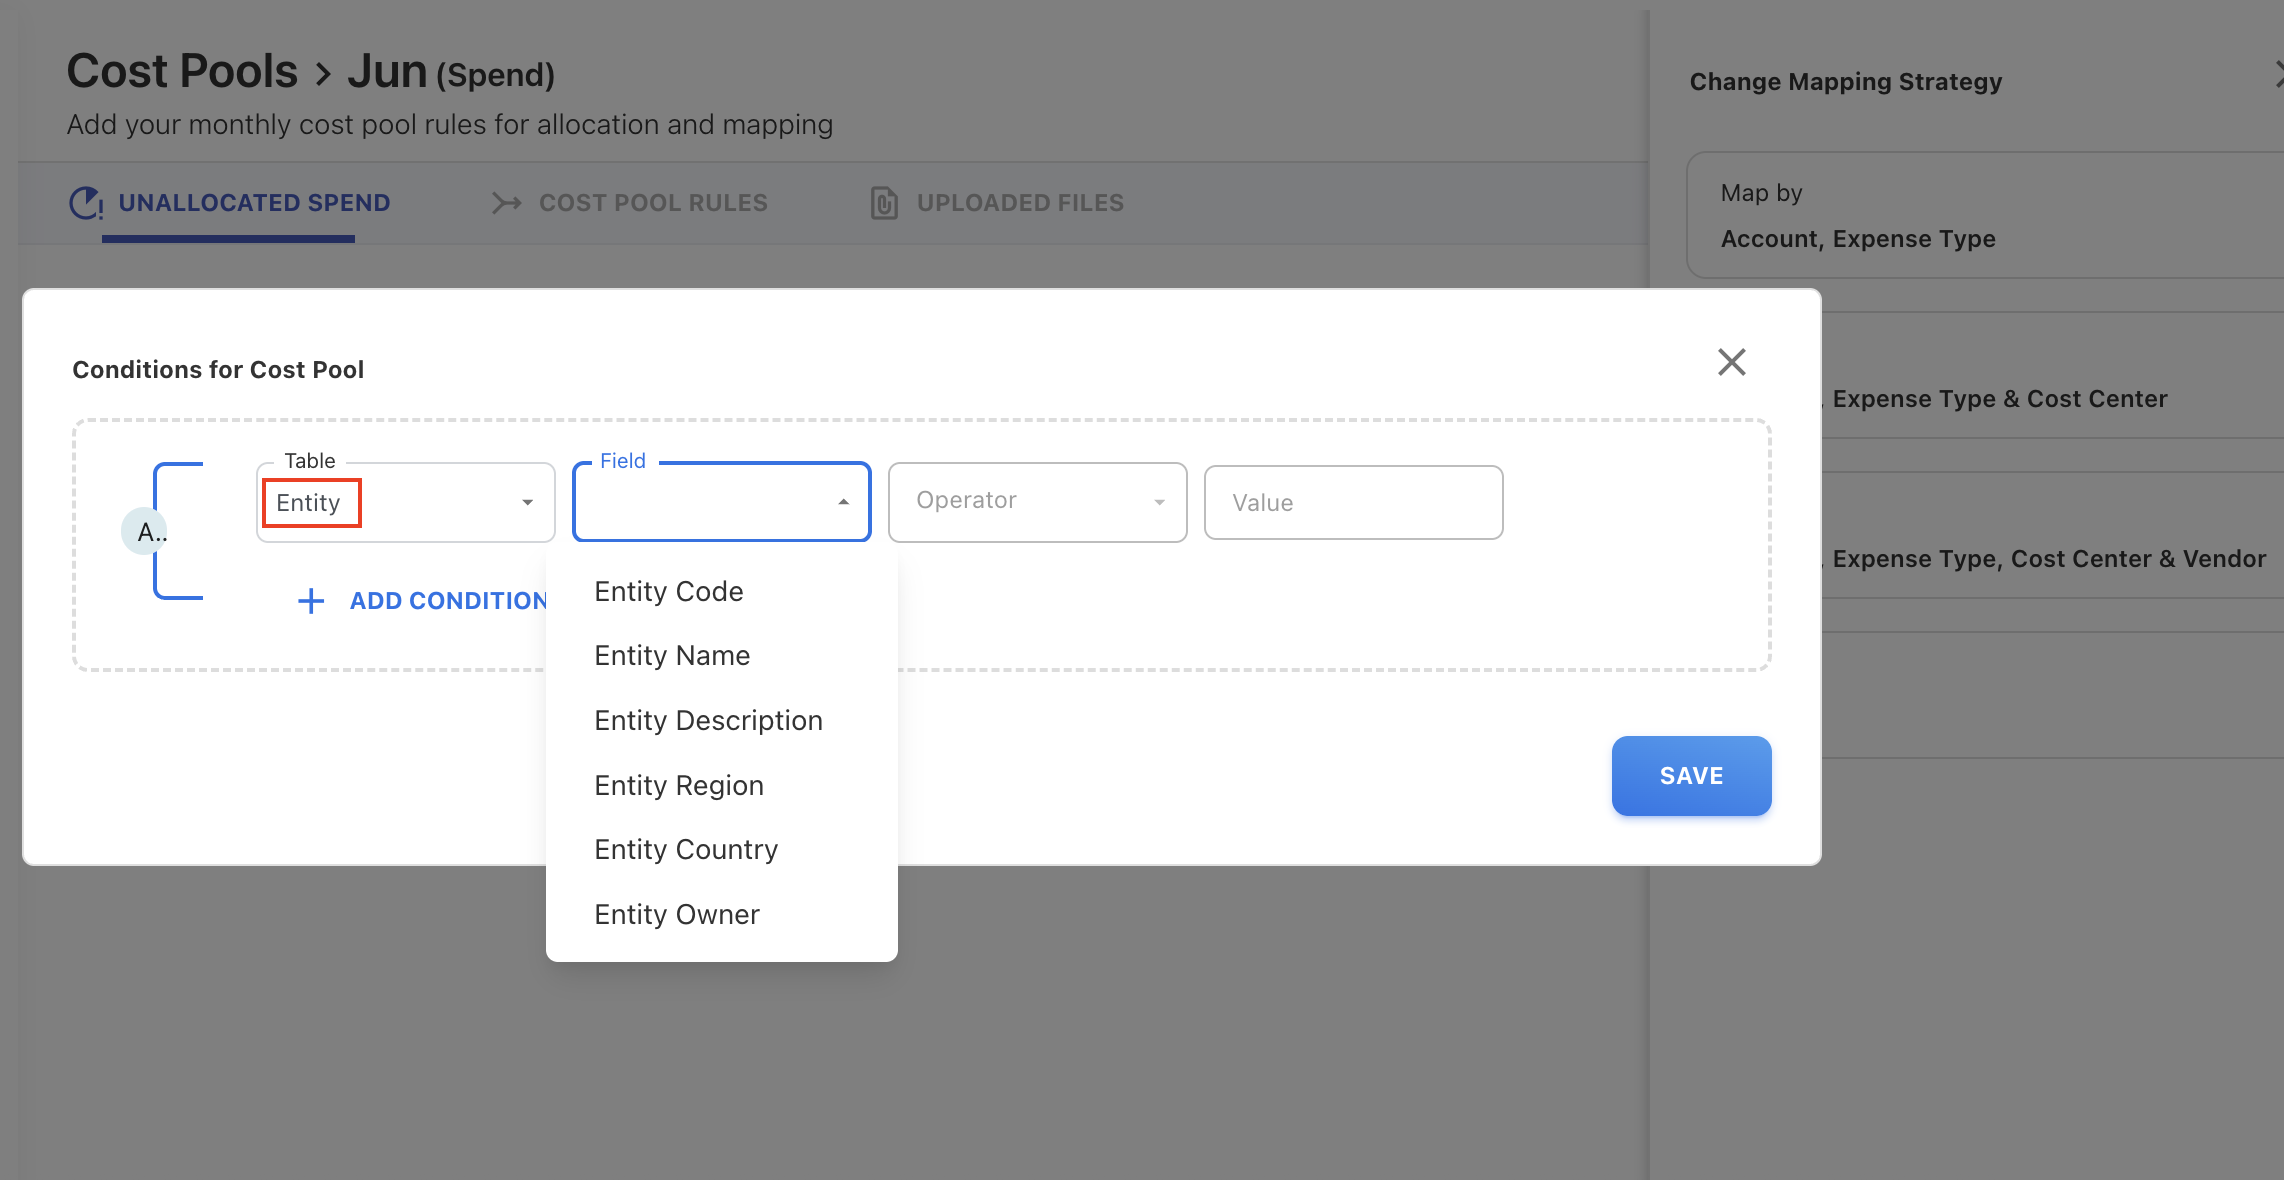The image size is (2284, 1180).
Task: Click the Uploaded Files document icon
Action: (x=884, y=203)
